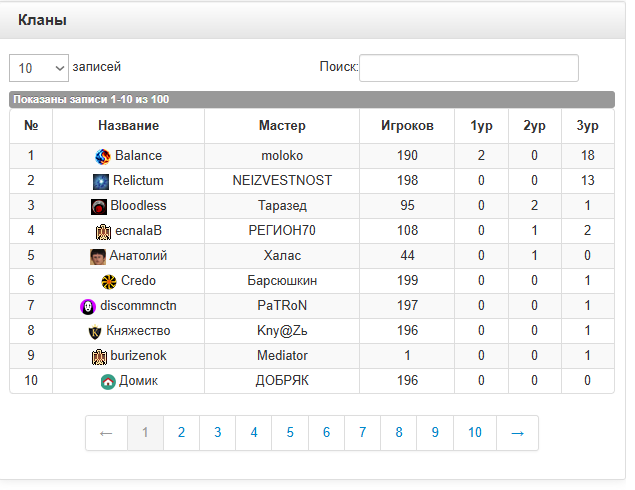Click the Relictum clan emblem icon
The height and width of the screenshot is (490, 635).
(101, 181)
